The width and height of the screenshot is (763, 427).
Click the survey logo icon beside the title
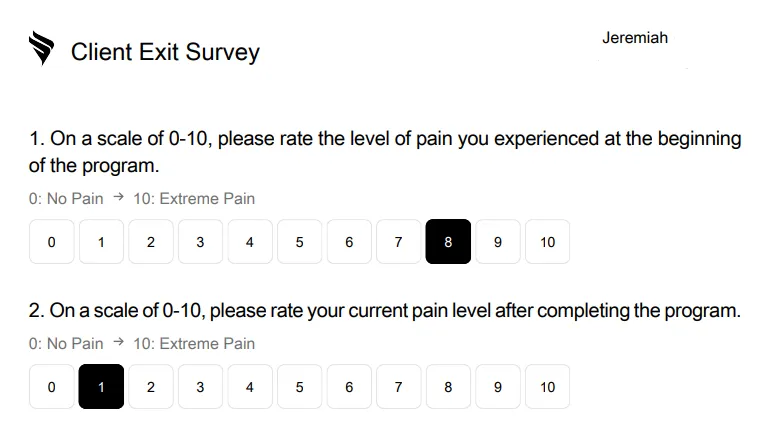41,48
